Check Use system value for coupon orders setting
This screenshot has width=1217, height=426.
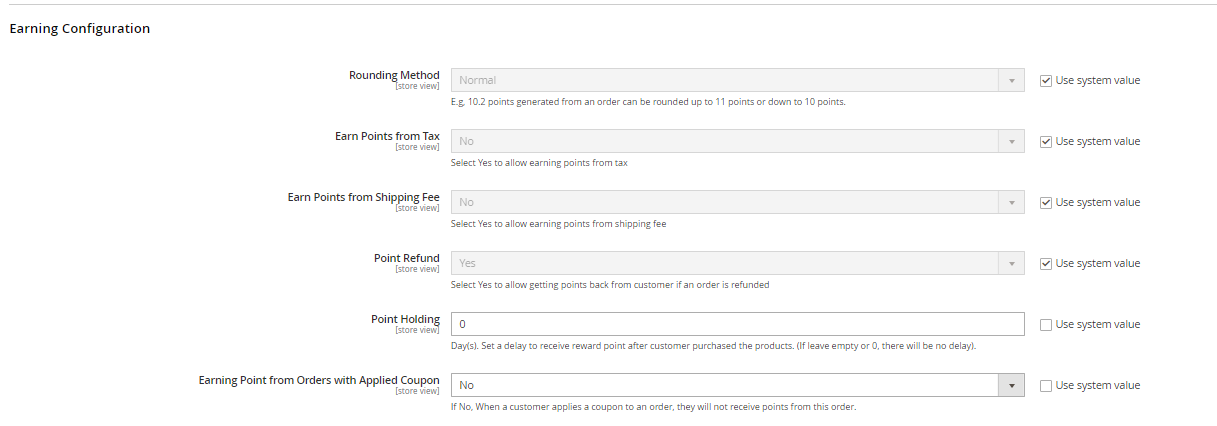[1046, 385]
